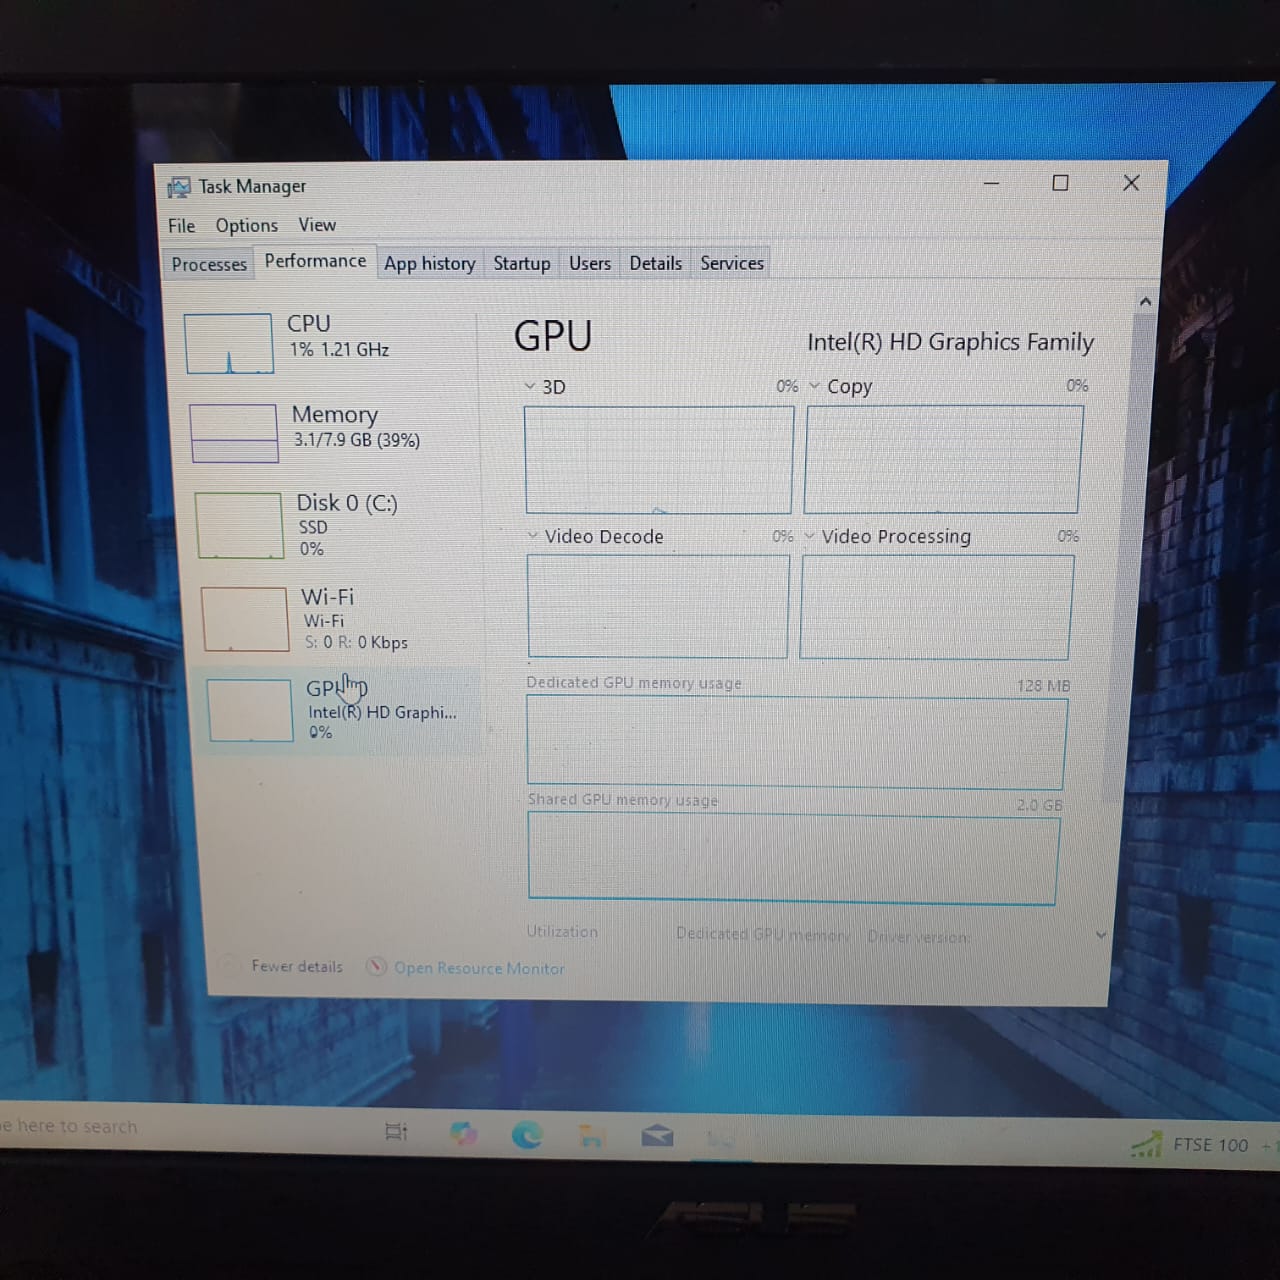
Task: Open the Mail app from the taskbar
Action: tap(657, 1136)
